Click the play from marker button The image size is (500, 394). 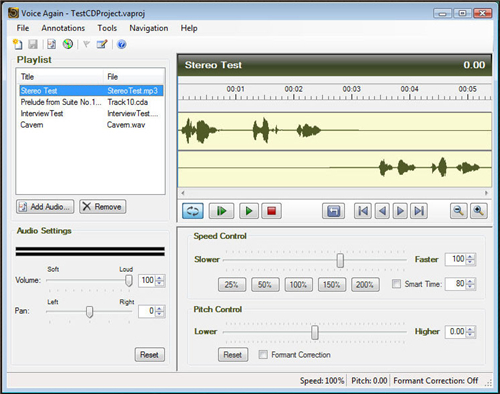point(221,211)
